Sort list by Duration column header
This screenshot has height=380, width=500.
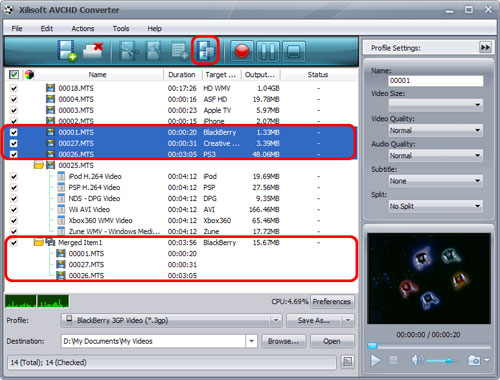coord(182,75)
